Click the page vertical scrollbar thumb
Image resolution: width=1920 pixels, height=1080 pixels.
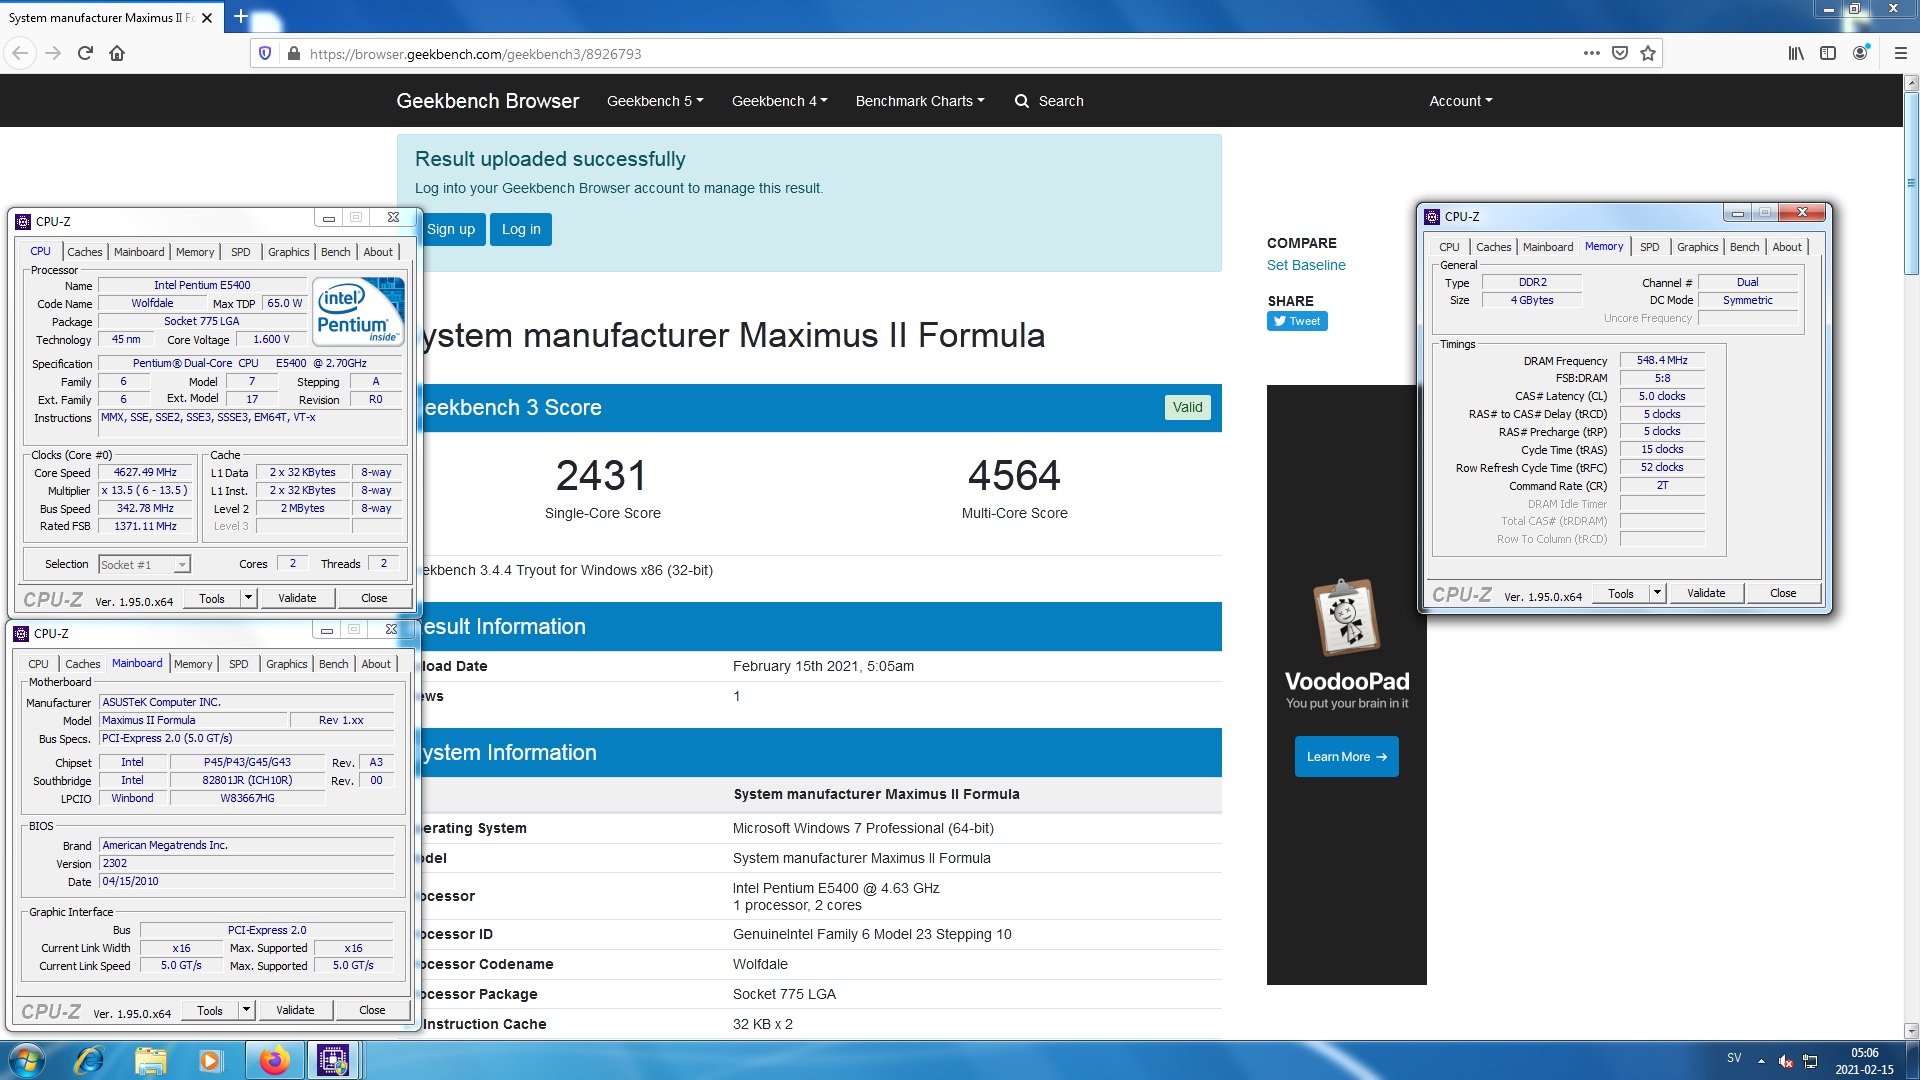pos(1911,185)
